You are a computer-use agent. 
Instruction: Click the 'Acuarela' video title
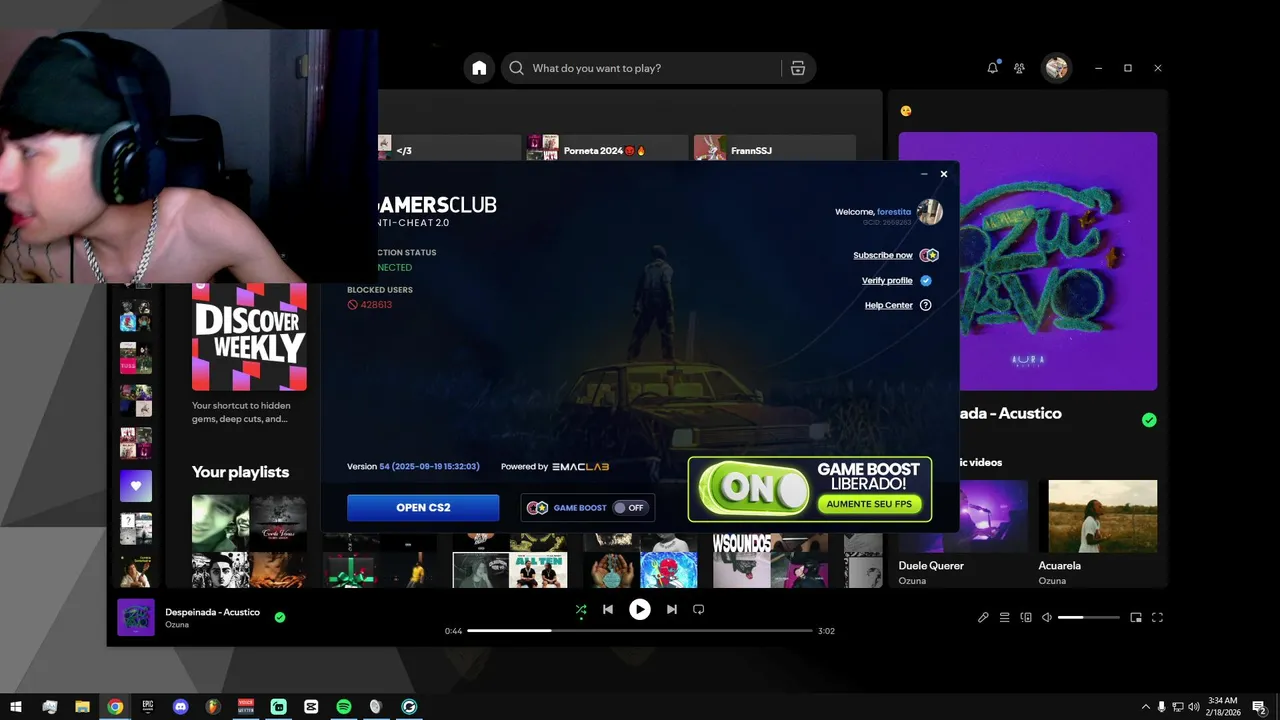[x=1062, y=565]
